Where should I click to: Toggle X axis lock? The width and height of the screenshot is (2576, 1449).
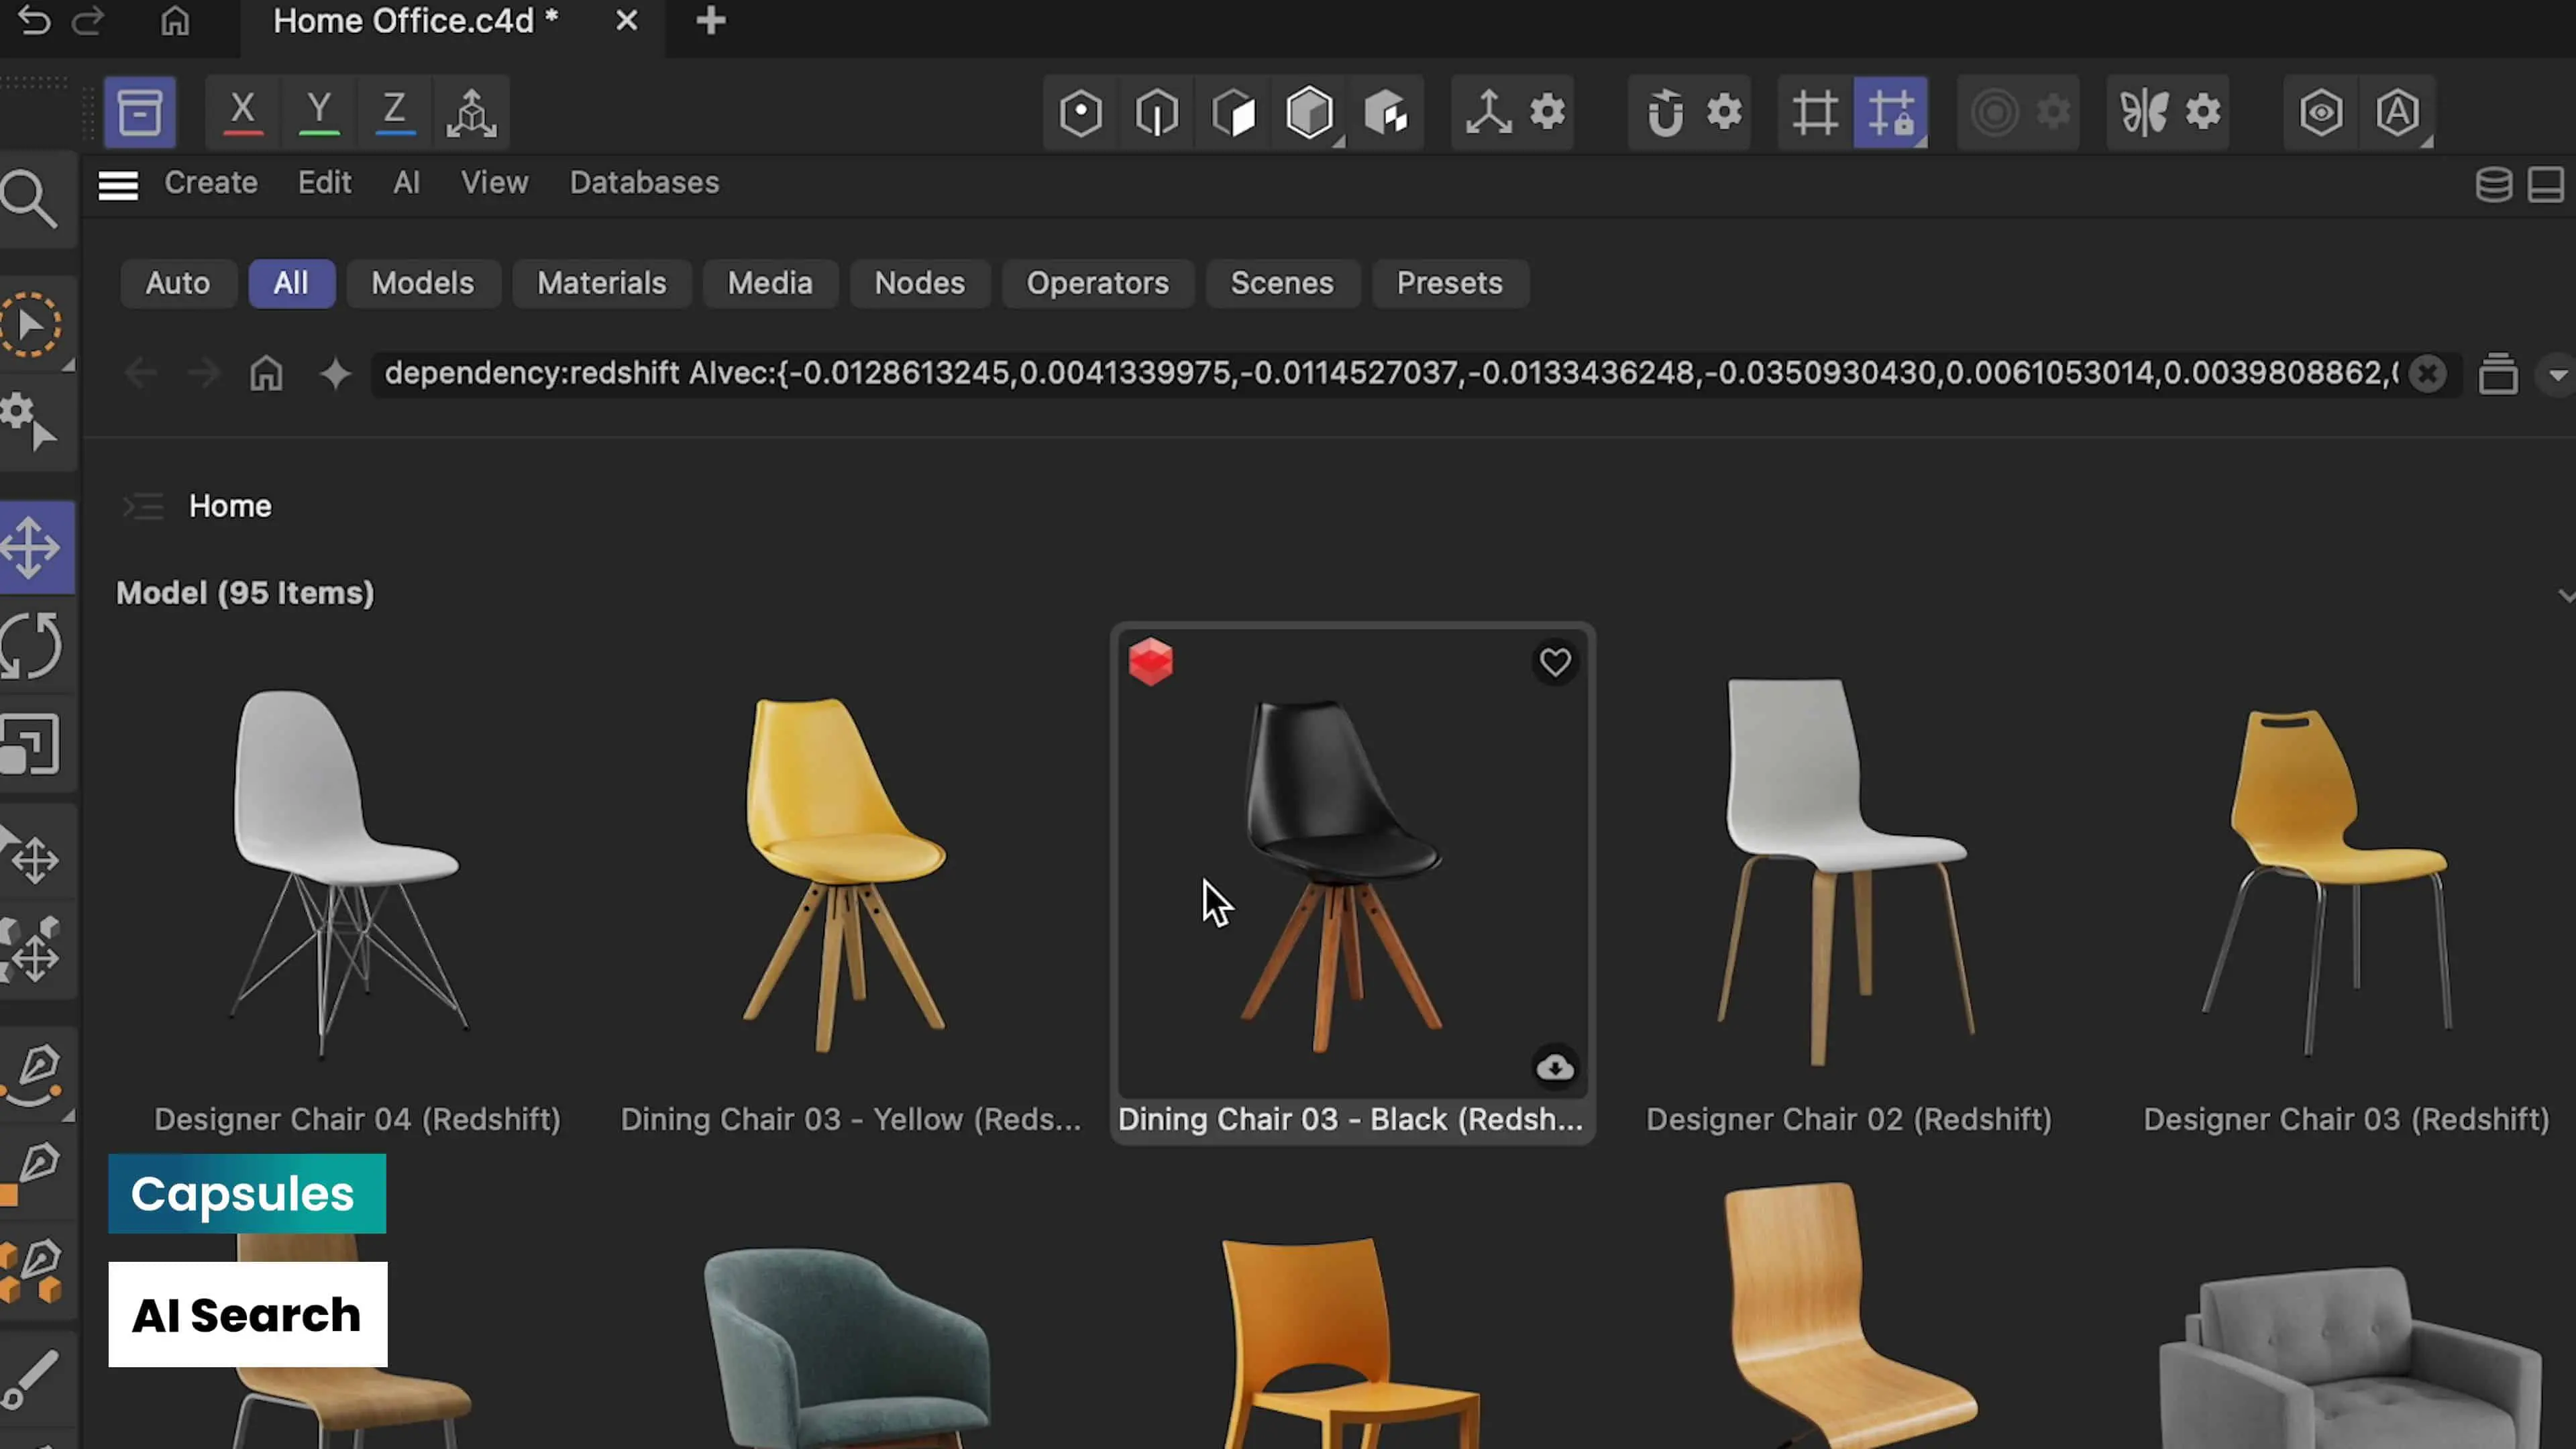(x=242, y=112)
